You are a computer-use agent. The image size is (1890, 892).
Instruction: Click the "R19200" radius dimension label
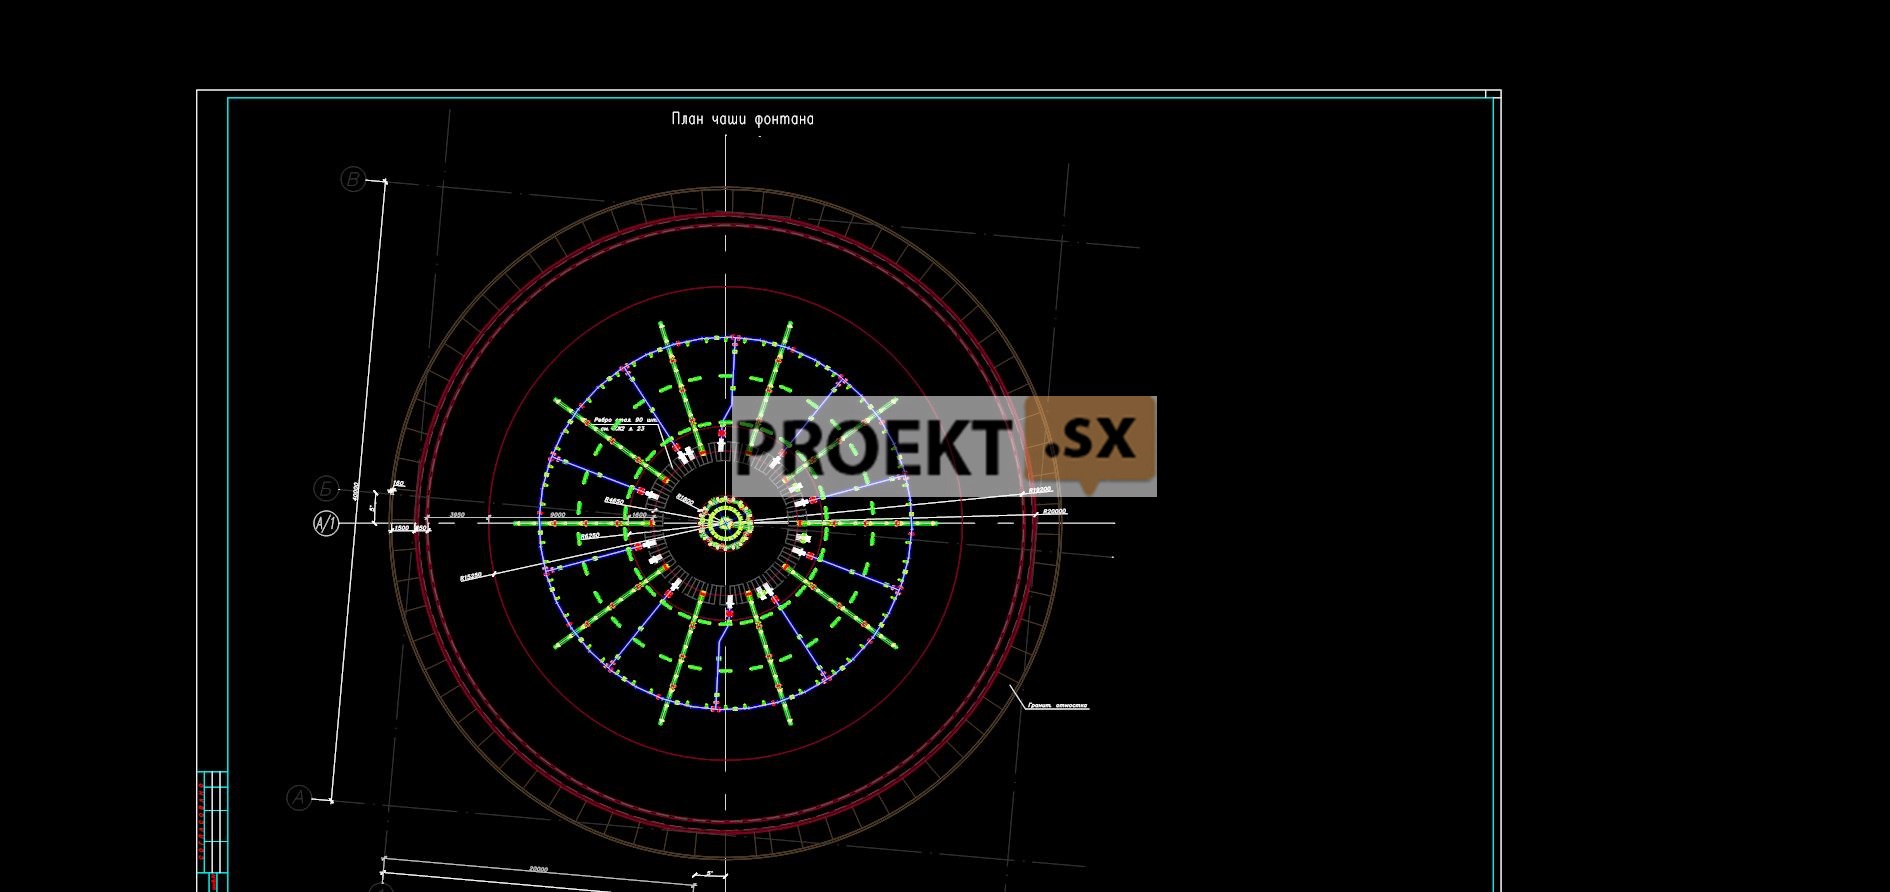(x=1040, y=490)
